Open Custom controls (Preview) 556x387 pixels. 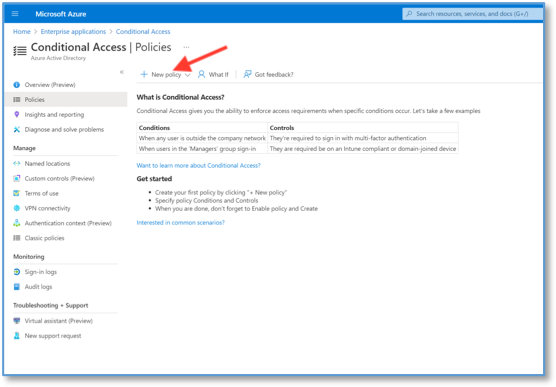(x=60, y=178)
